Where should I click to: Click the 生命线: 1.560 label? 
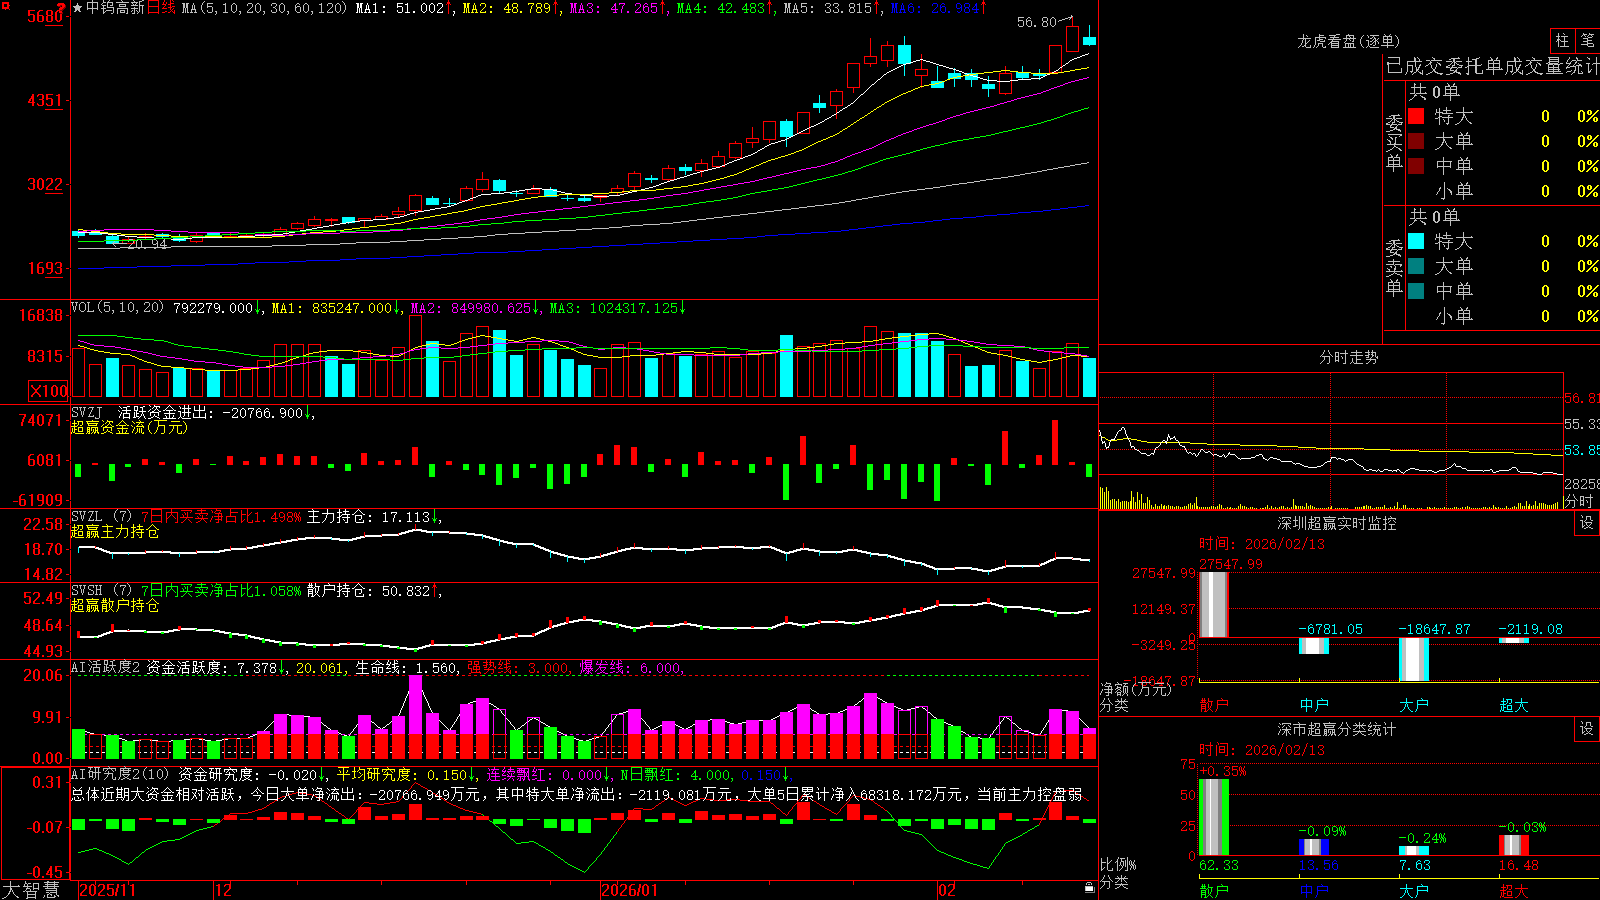pos(407,667)
